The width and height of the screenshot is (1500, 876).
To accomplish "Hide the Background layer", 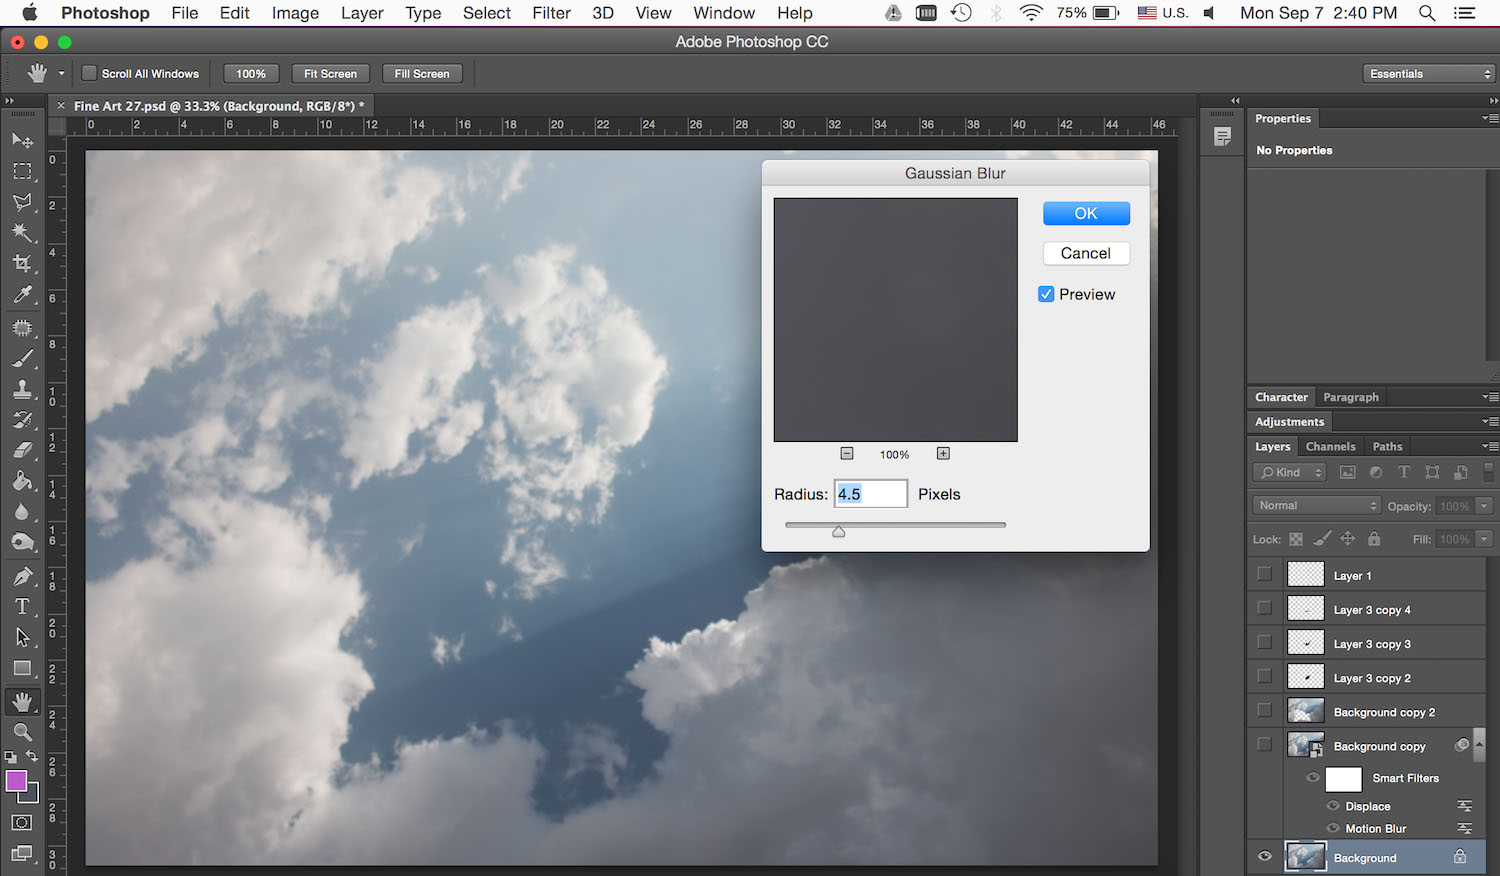I will pos(1265,857).
